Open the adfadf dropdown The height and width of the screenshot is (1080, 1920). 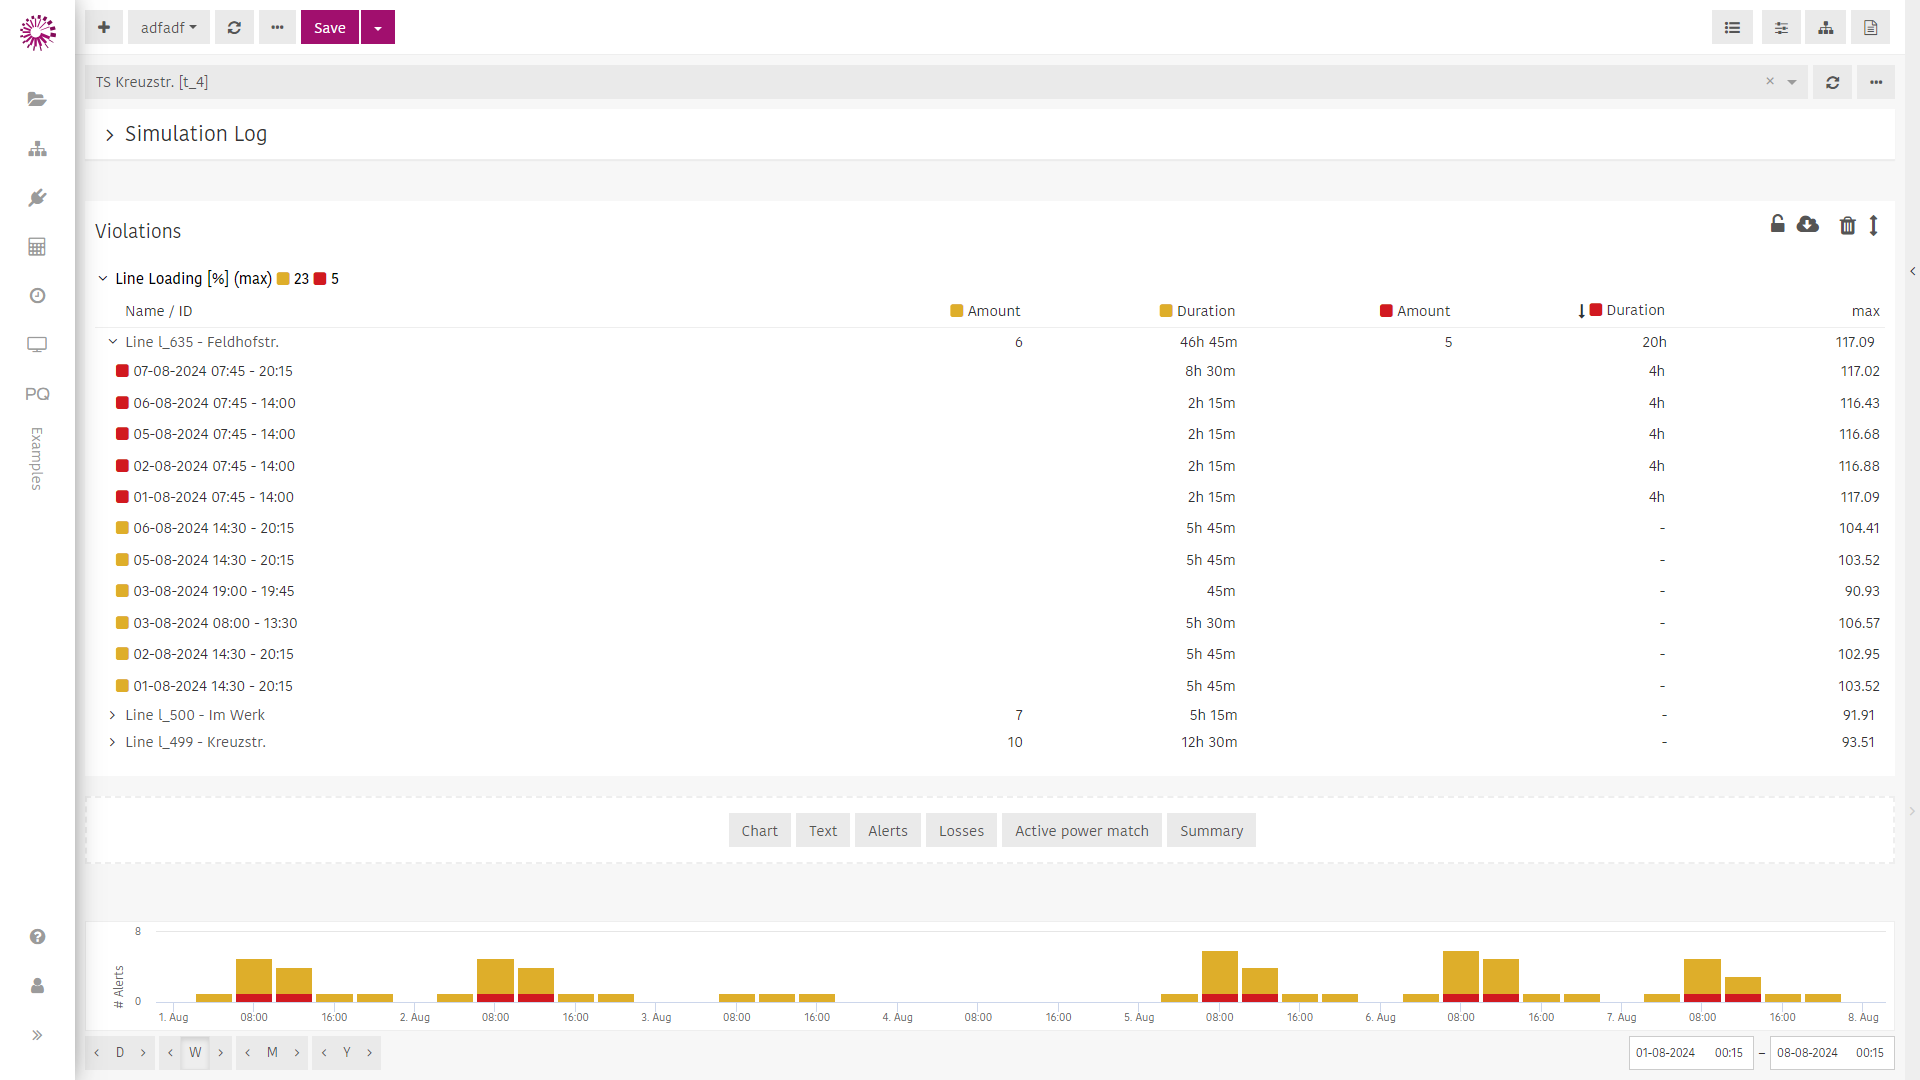pos(168,27)
